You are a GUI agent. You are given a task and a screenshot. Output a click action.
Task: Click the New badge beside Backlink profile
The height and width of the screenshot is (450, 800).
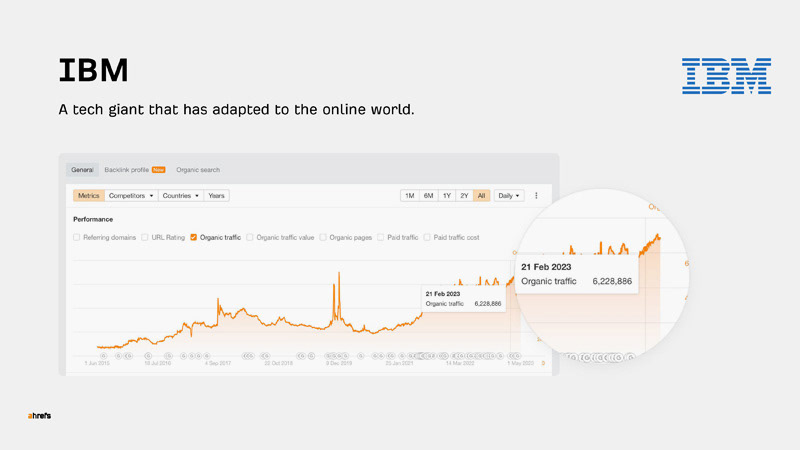pyautogui.click(x=159, y=170)
